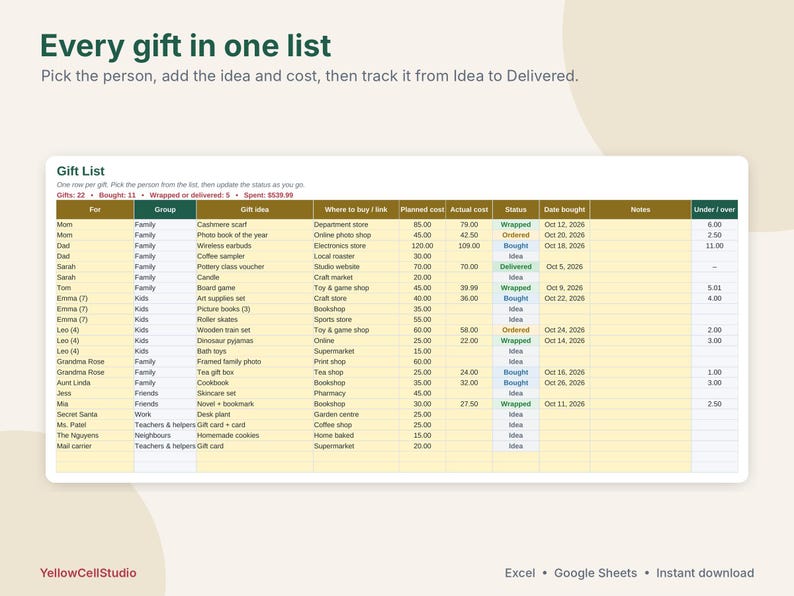Image resolution: width=794 pixels, height=596 pixels.
Task: Select the 'Art supplies set' cell
Action: pos(255,298)
